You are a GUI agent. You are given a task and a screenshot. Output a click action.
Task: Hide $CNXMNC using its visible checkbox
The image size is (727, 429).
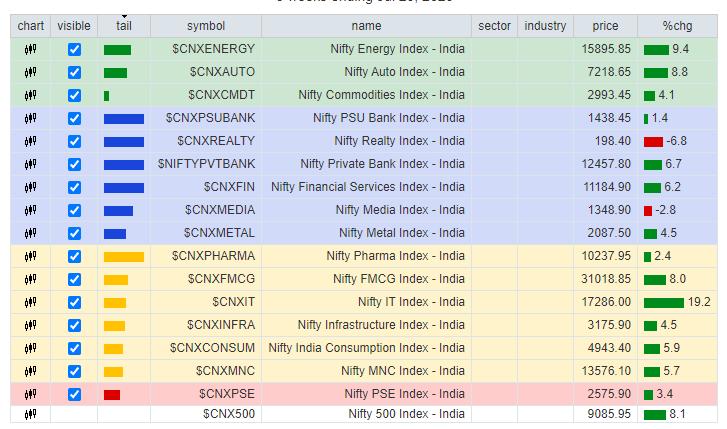pyautogui.click(x=74, y=371)
